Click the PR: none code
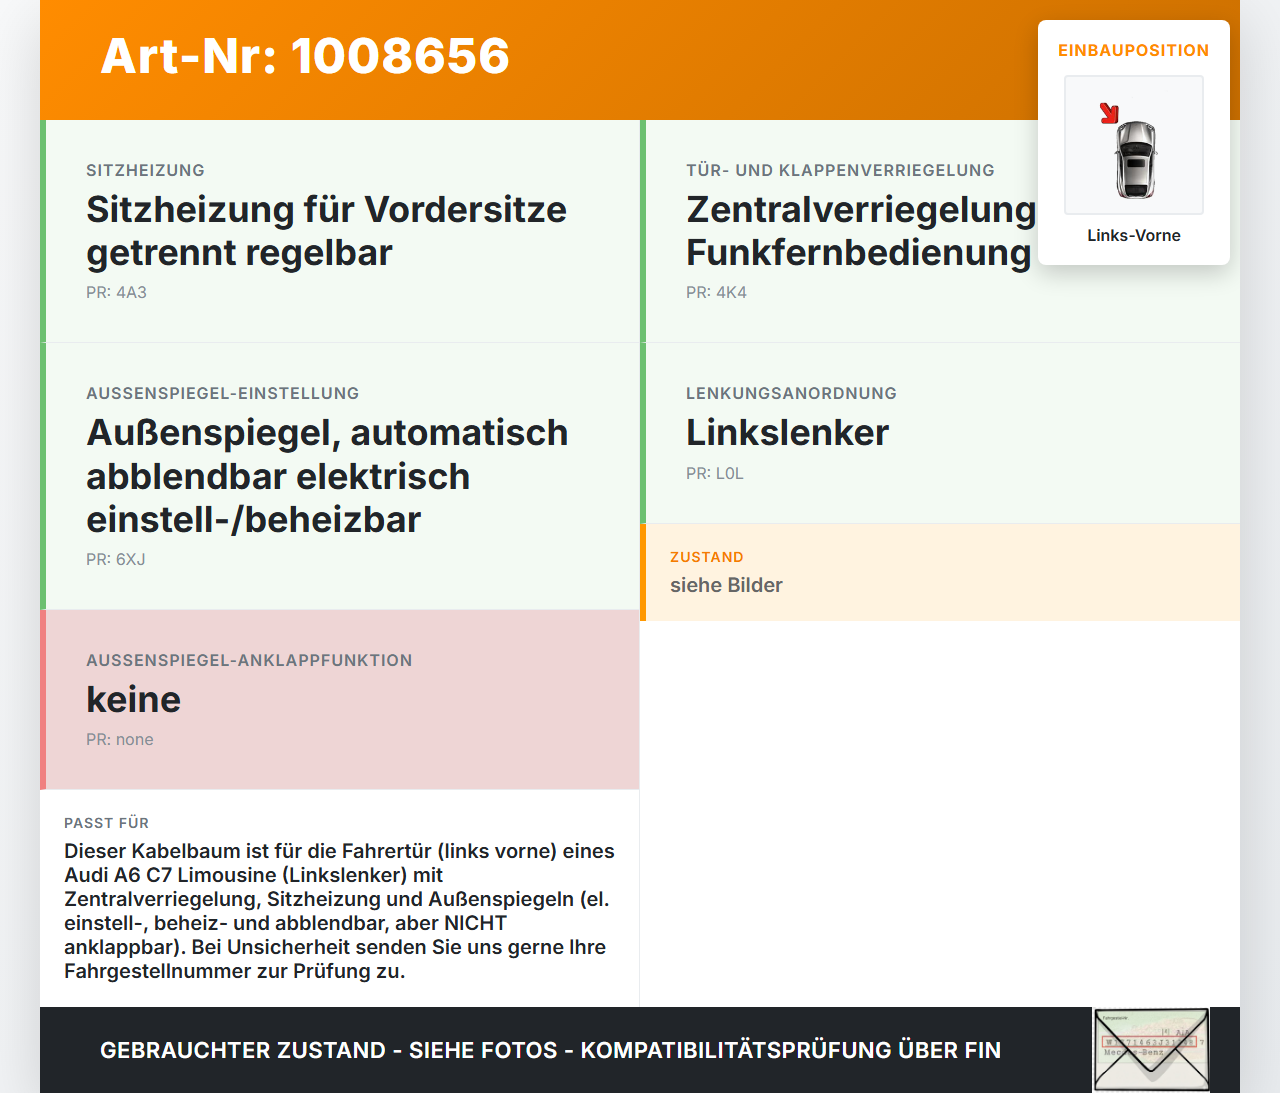This screenshot has width=1280, height=1094. click(x=120, y=739)
